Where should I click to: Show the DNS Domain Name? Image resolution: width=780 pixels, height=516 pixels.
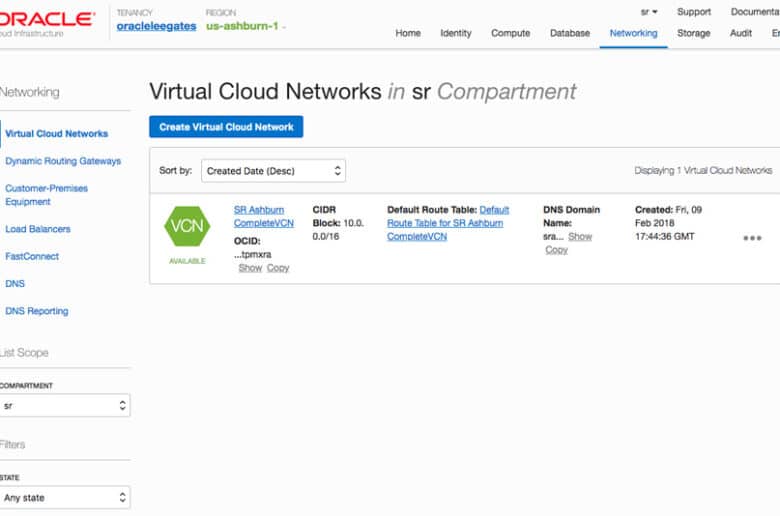580,236
